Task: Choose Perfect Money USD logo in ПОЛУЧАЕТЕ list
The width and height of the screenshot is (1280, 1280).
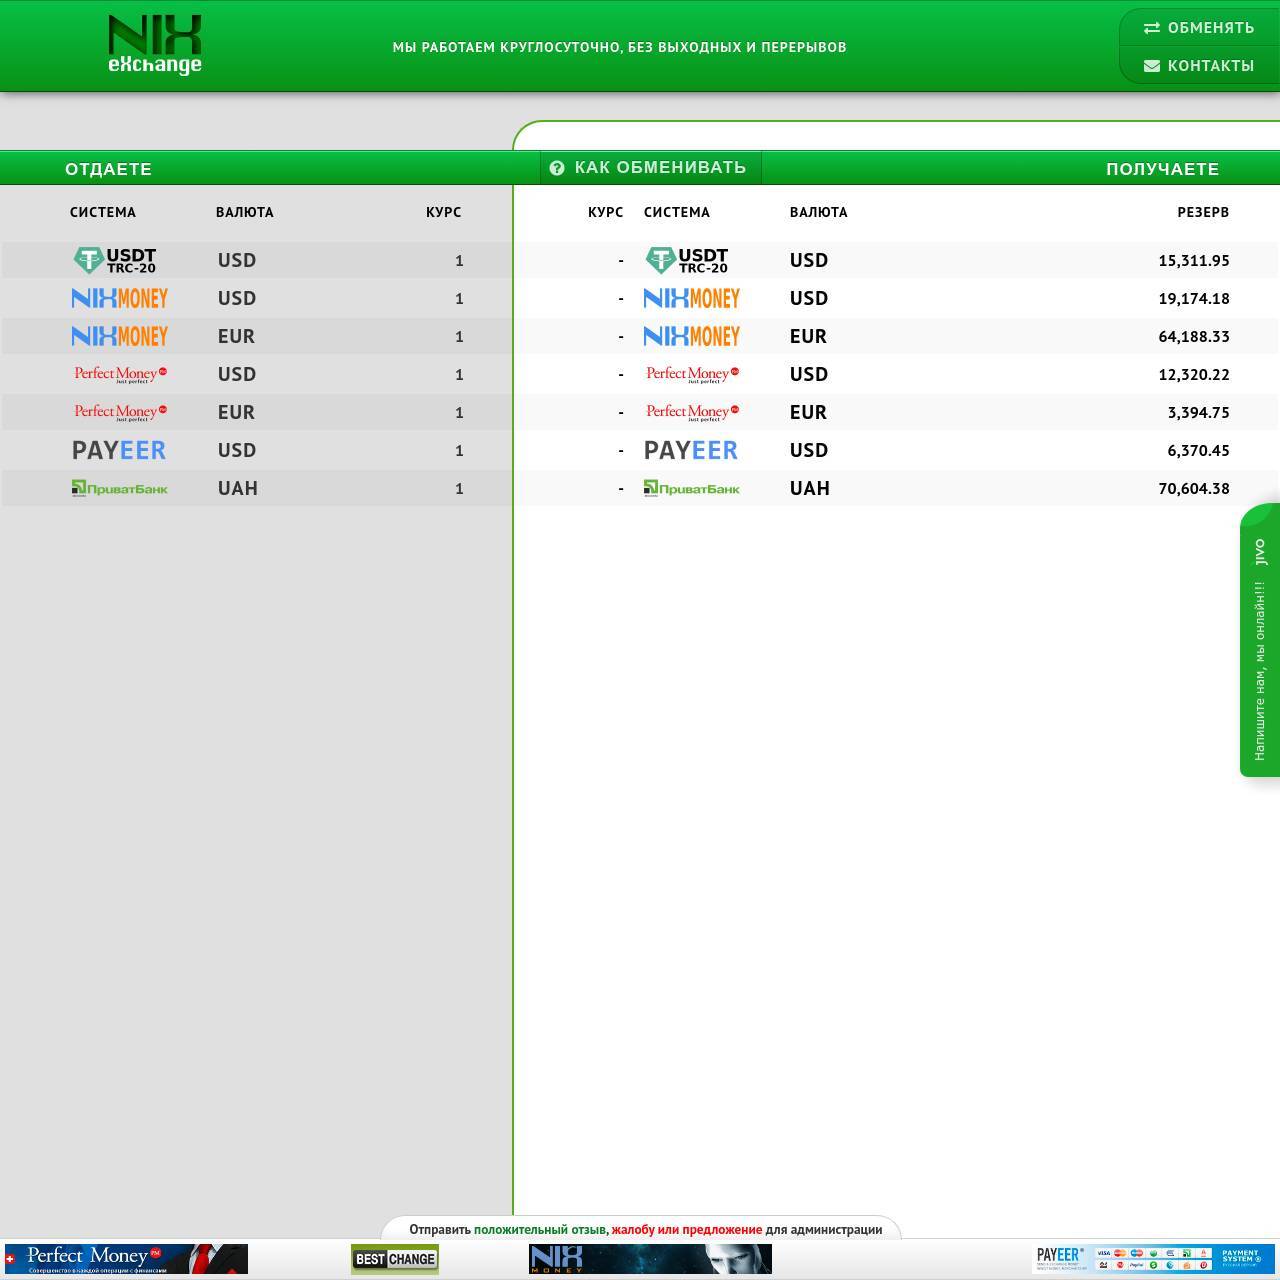Action: pyautogui.click(x=692, y=374)
